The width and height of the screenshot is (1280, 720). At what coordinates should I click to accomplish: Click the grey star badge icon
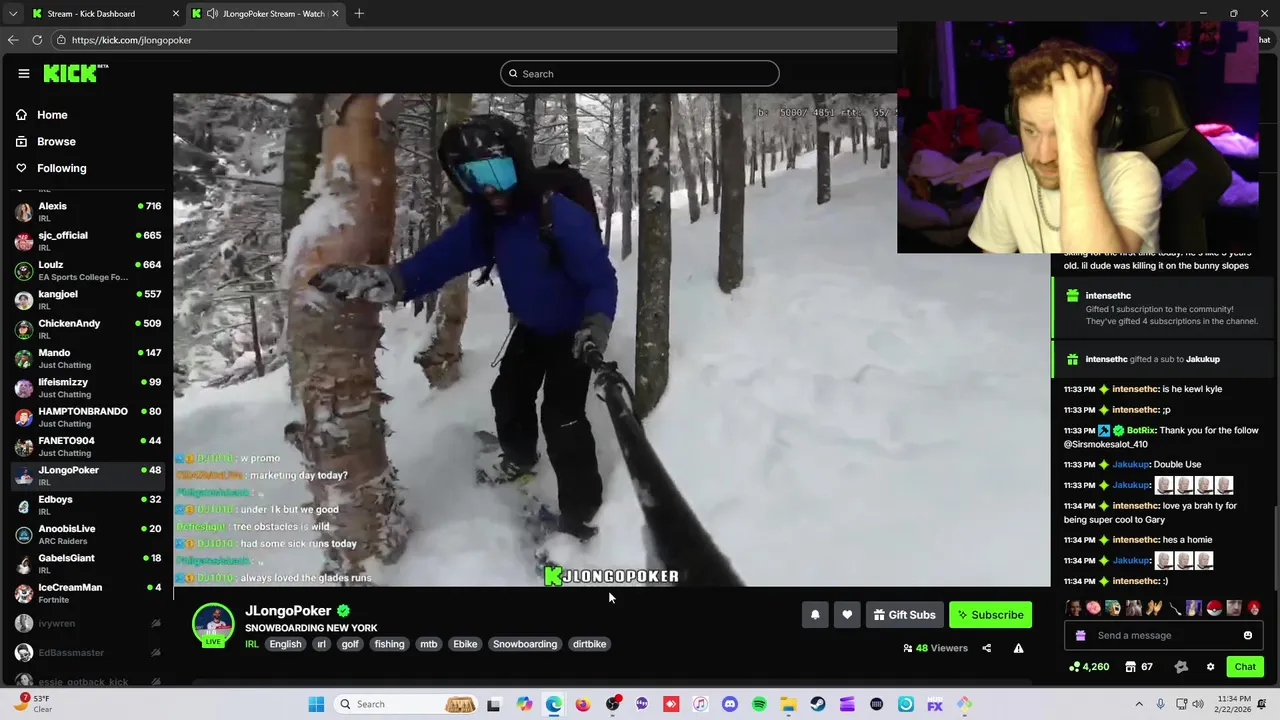(x=1181, y=667)
